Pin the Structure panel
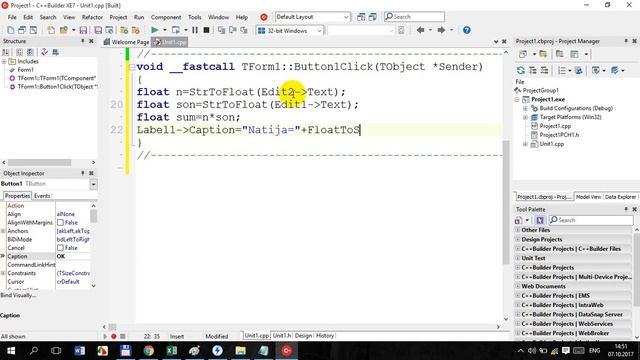640x360 pixels. pyautogui.click(x=82, y=41)
